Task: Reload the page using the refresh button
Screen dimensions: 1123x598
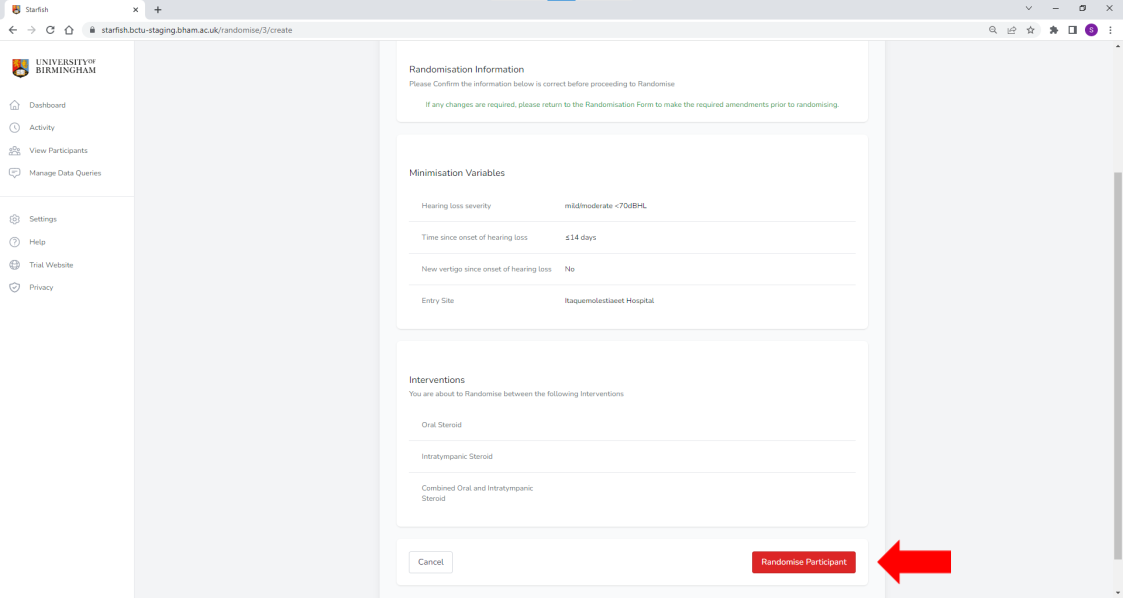Action: tap(50, 30)
